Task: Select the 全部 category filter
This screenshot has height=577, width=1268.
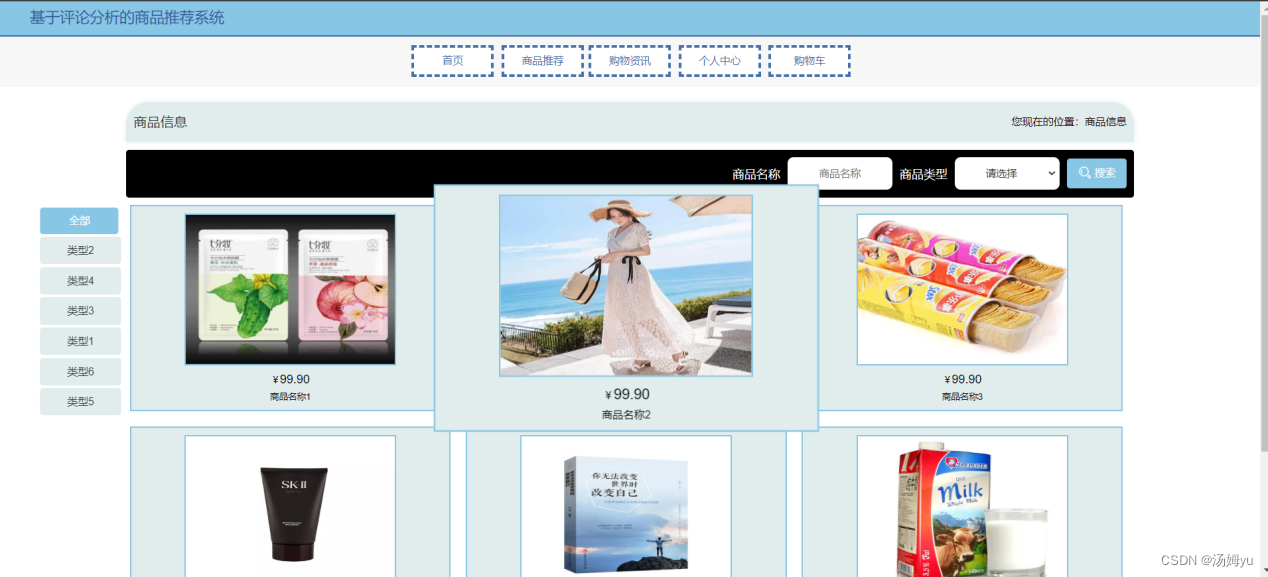Action: pyautogui.click(x=79, y=221)
